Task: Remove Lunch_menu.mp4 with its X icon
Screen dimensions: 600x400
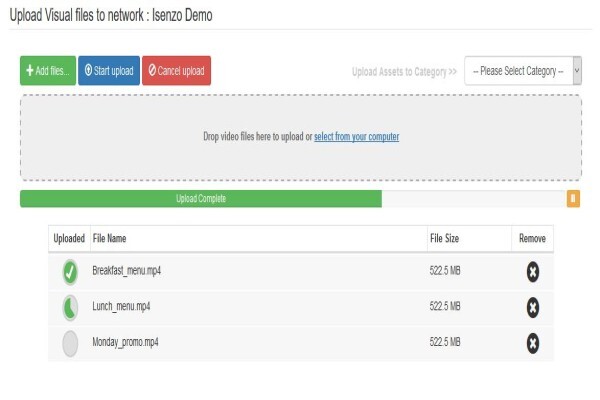Action: point(533,307)
